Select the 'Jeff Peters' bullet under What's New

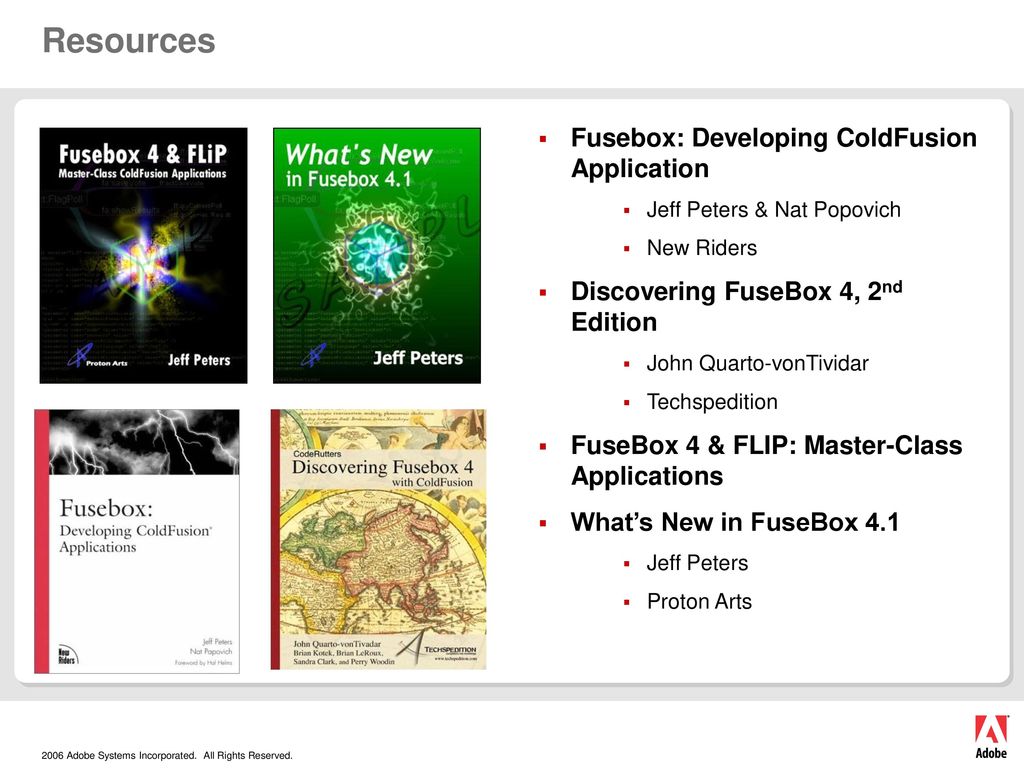[697, 563]
